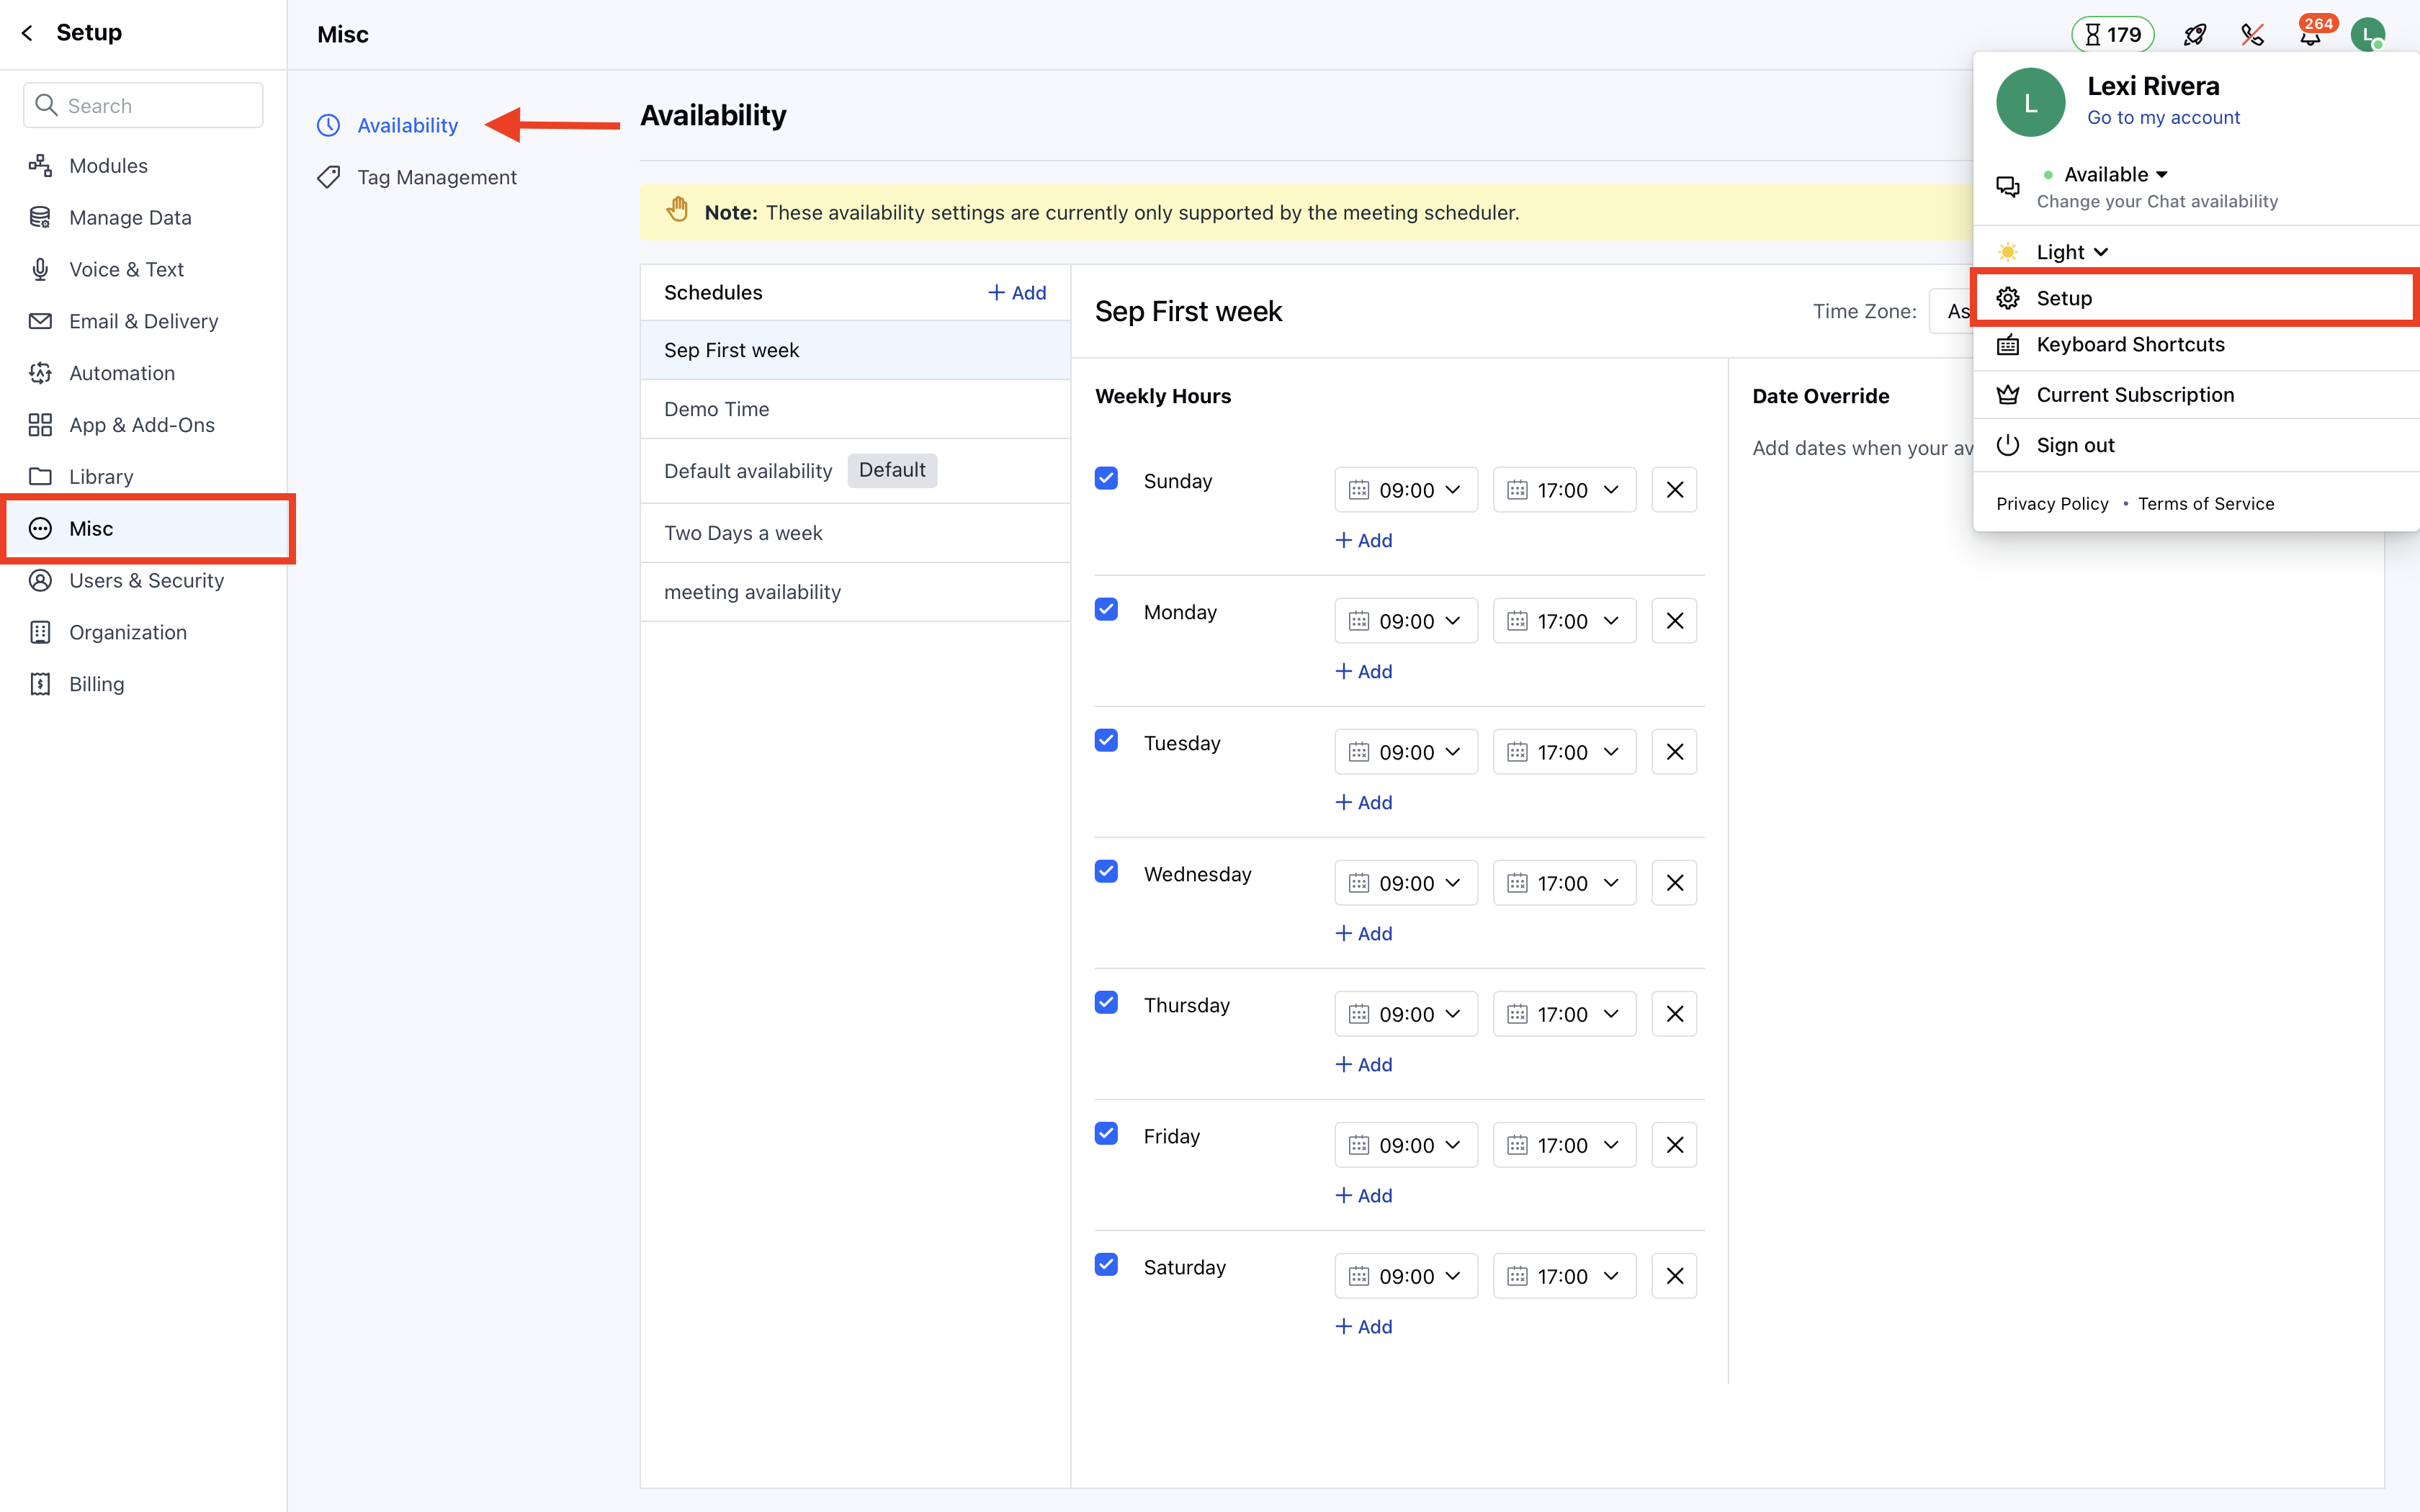The image size is (2420, 1512).
Task: Click the phone call disabled icon
Action: [2252, 35]
